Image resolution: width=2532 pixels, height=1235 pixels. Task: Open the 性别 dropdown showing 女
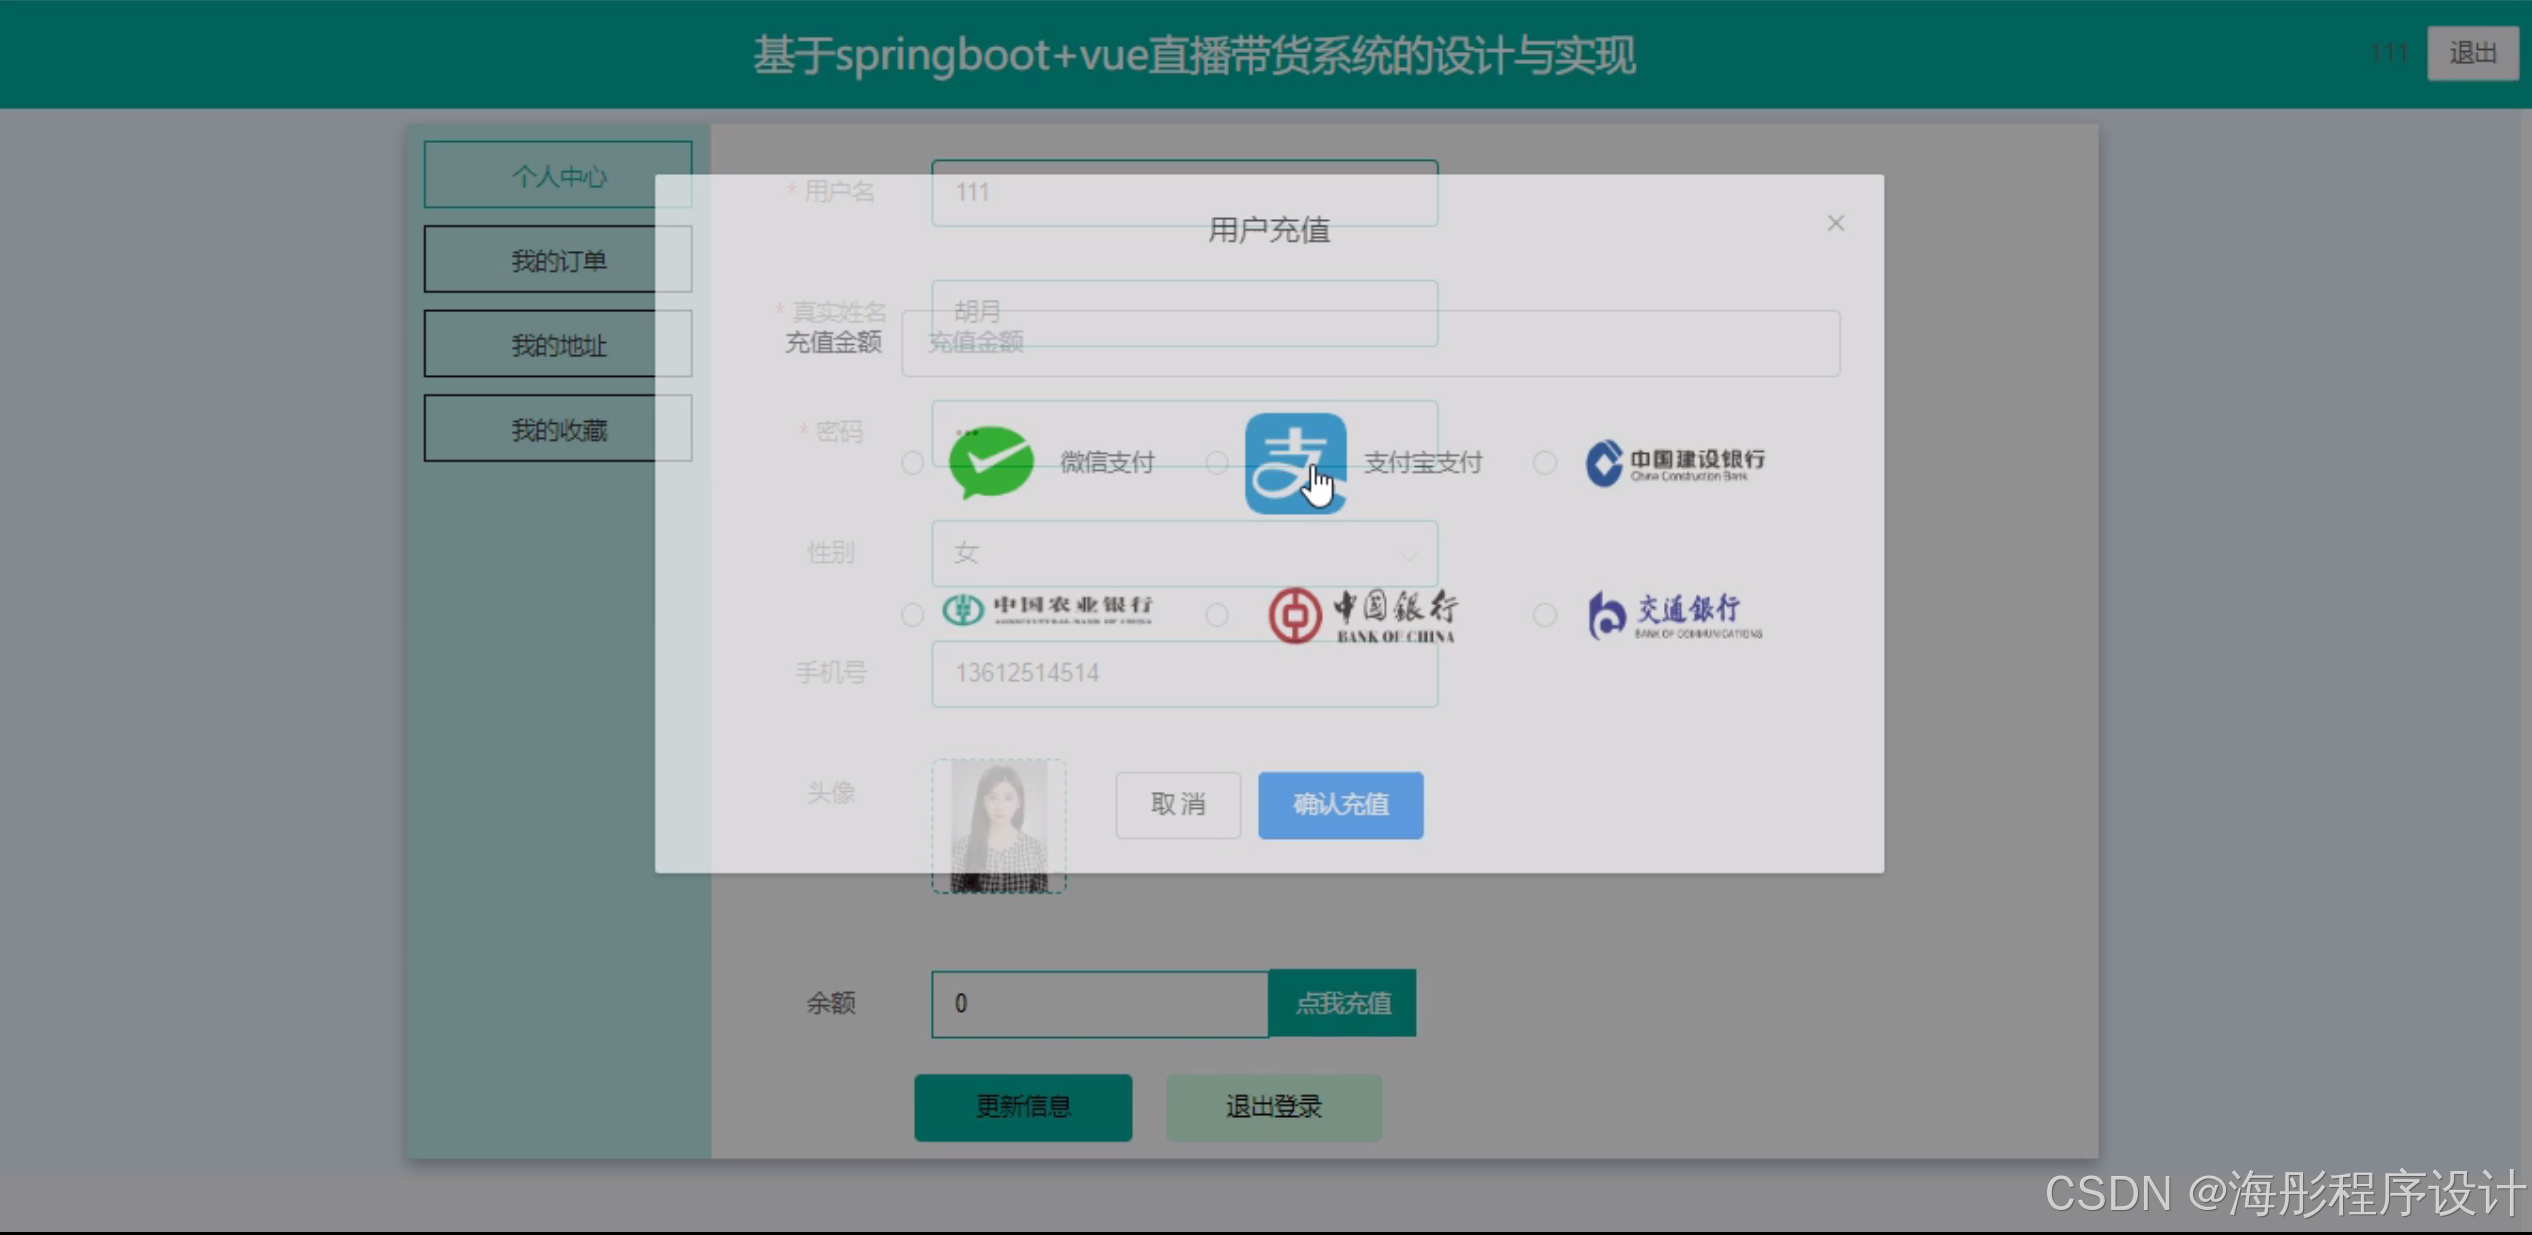click(1185, 553)
